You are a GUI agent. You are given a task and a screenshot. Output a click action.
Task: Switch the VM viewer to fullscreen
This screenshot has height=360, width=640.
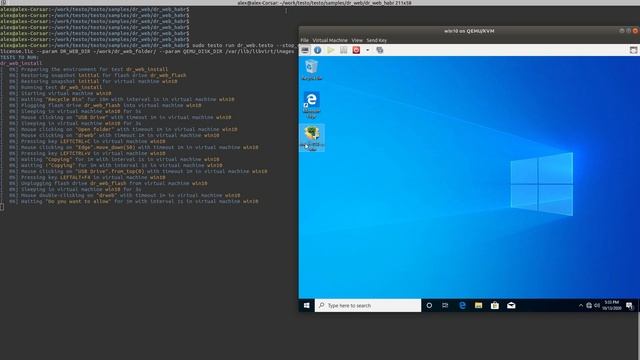(x=633, y=50)
